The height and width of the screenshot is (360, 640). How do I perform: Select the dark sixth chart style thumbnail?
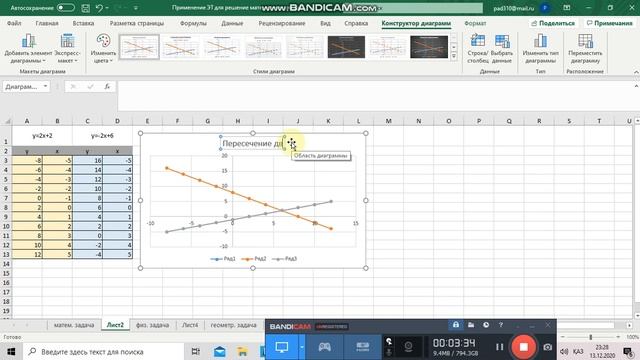pos(346,47)
